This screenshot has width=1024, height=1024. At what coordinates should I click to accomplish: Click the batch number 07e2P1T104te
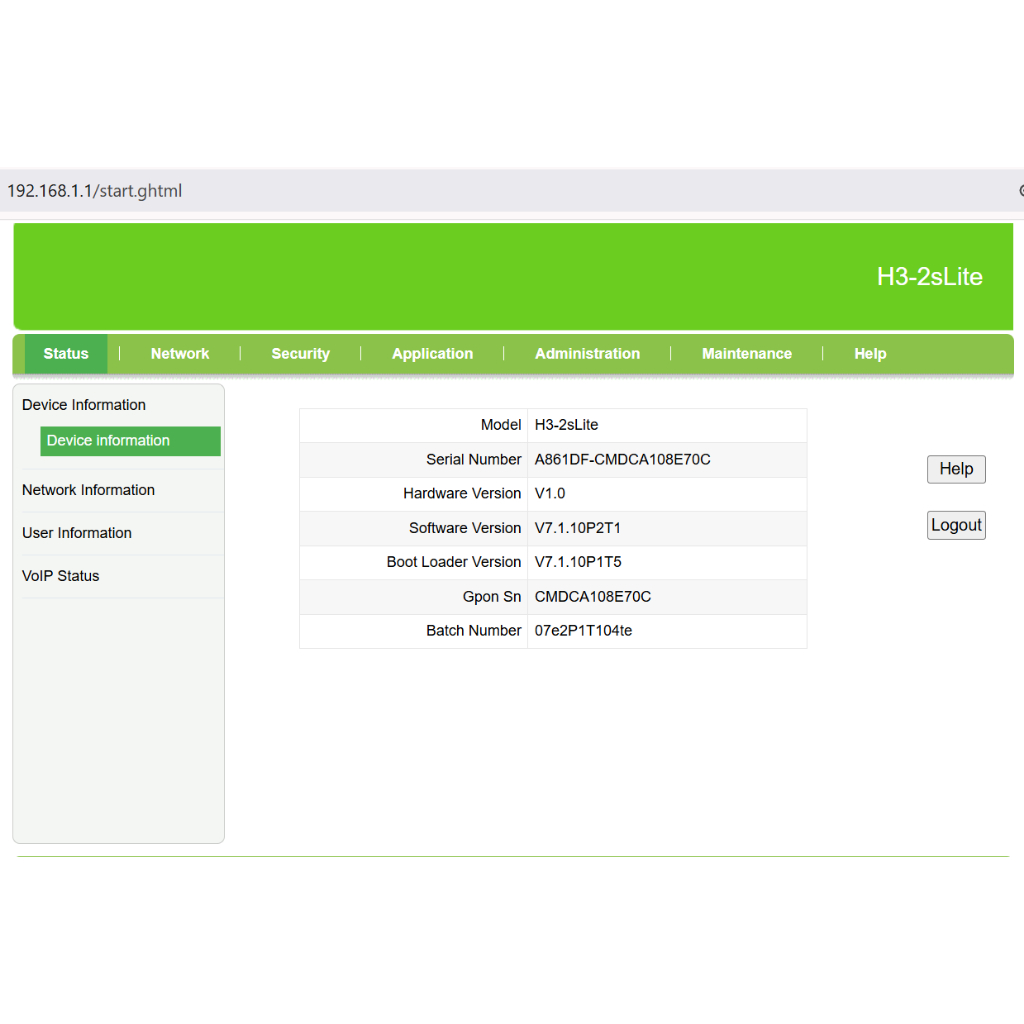click(583, 631)
